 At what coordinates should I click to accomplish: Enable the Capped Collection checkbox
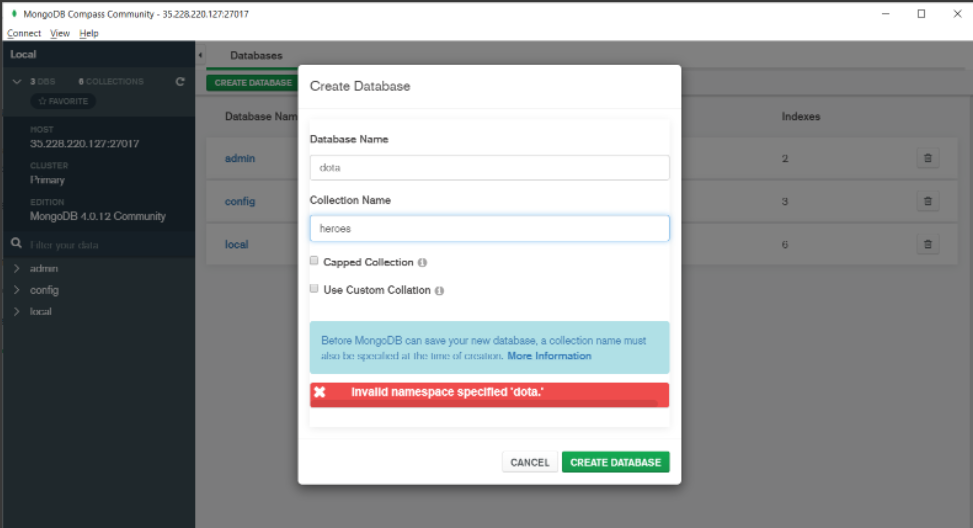pyautogui.click(x=314, y=261)
